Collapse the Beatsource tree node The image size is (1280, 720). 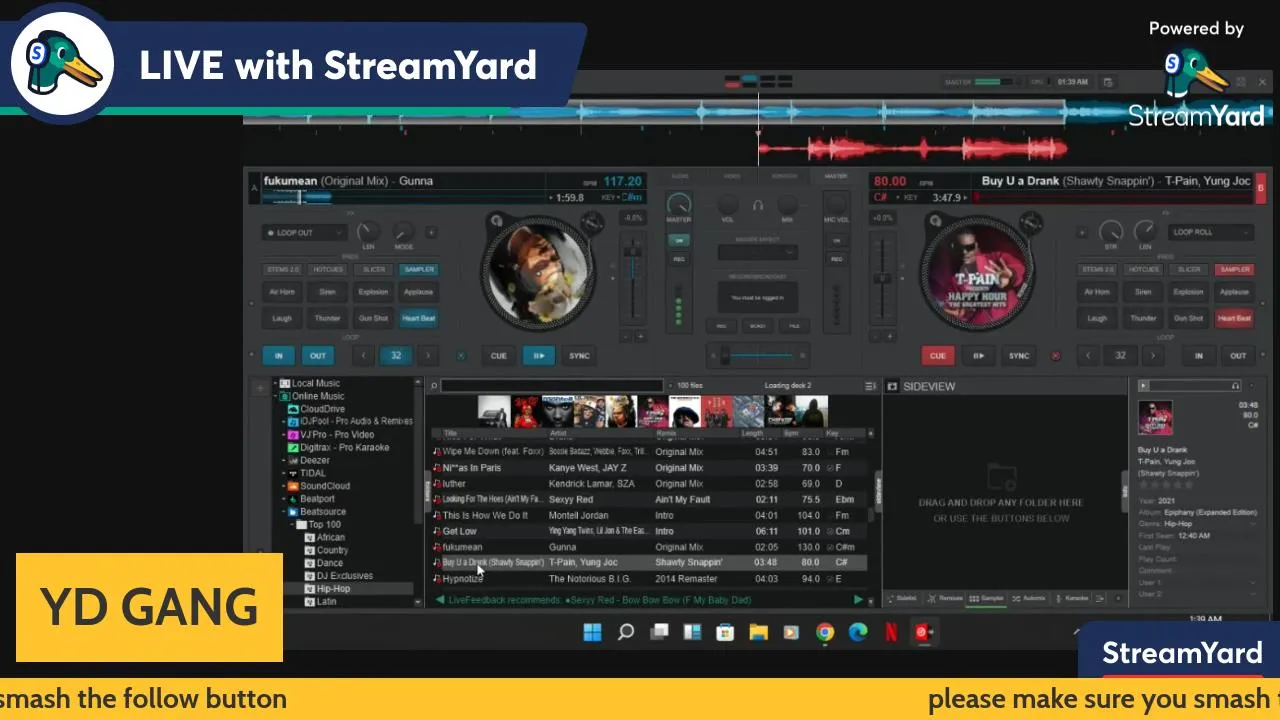pos(283,511)
